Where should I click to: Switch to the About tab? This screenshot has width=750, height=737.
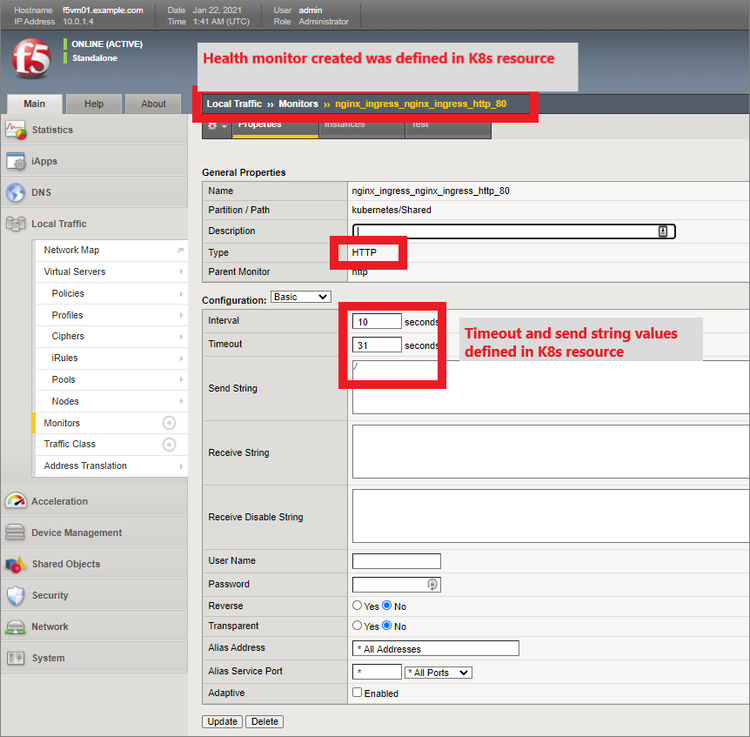coord(153,104)
